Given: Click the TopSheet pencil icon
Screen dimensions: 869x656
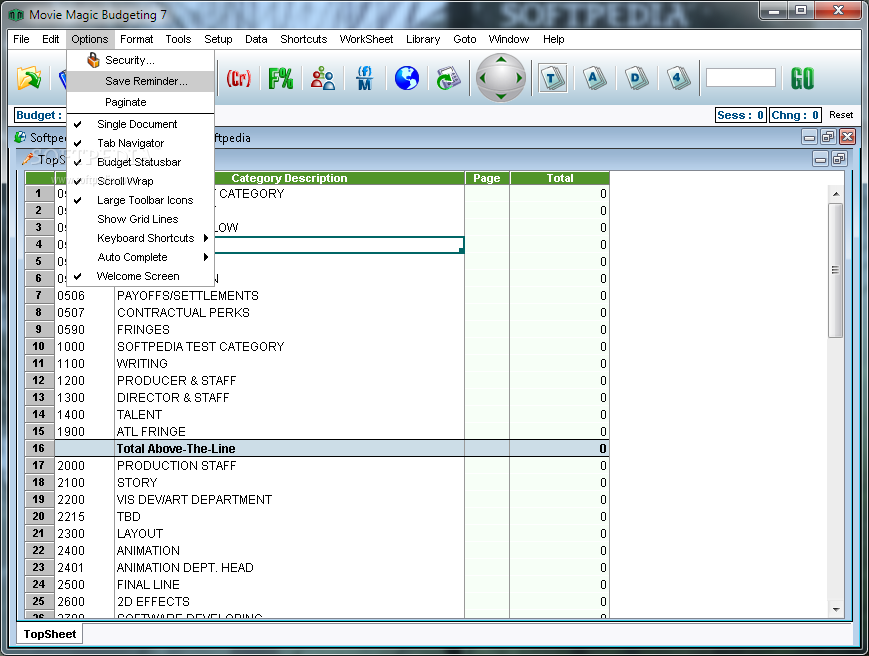Looking at the screenshot, I should pyautogui.click(x=28, y=159).
